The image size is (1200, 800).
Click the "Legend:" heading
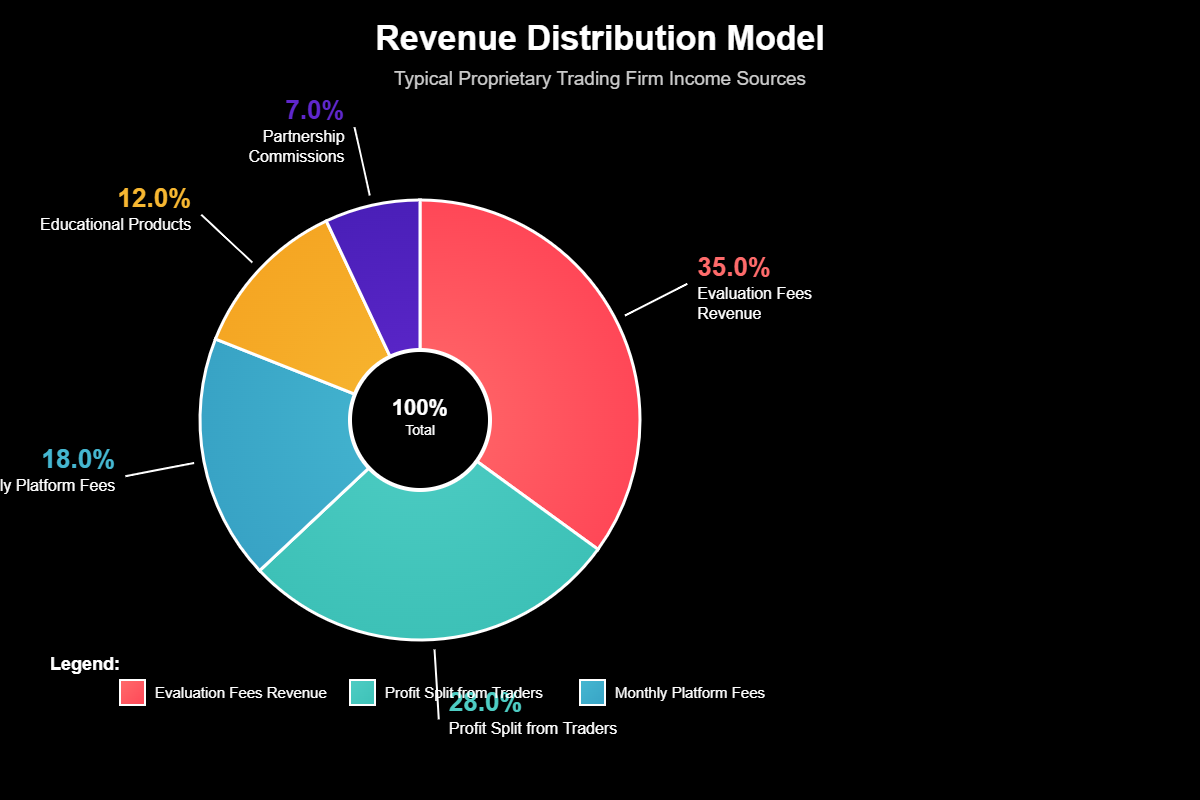[85, 664]
